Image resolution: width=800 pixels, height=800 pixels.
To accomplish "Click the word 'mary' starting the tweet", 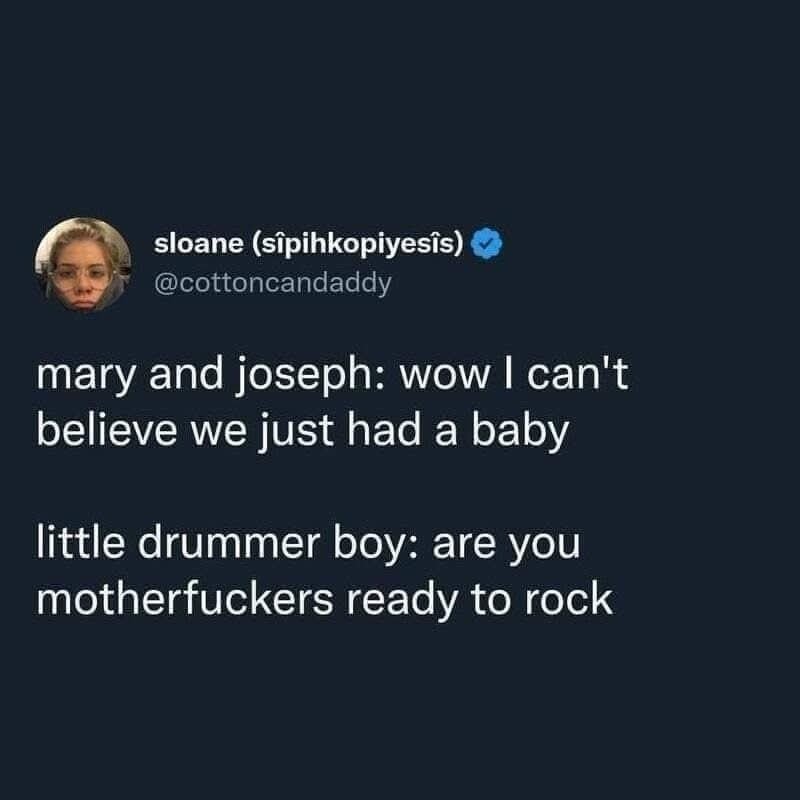I will point(86,378).
